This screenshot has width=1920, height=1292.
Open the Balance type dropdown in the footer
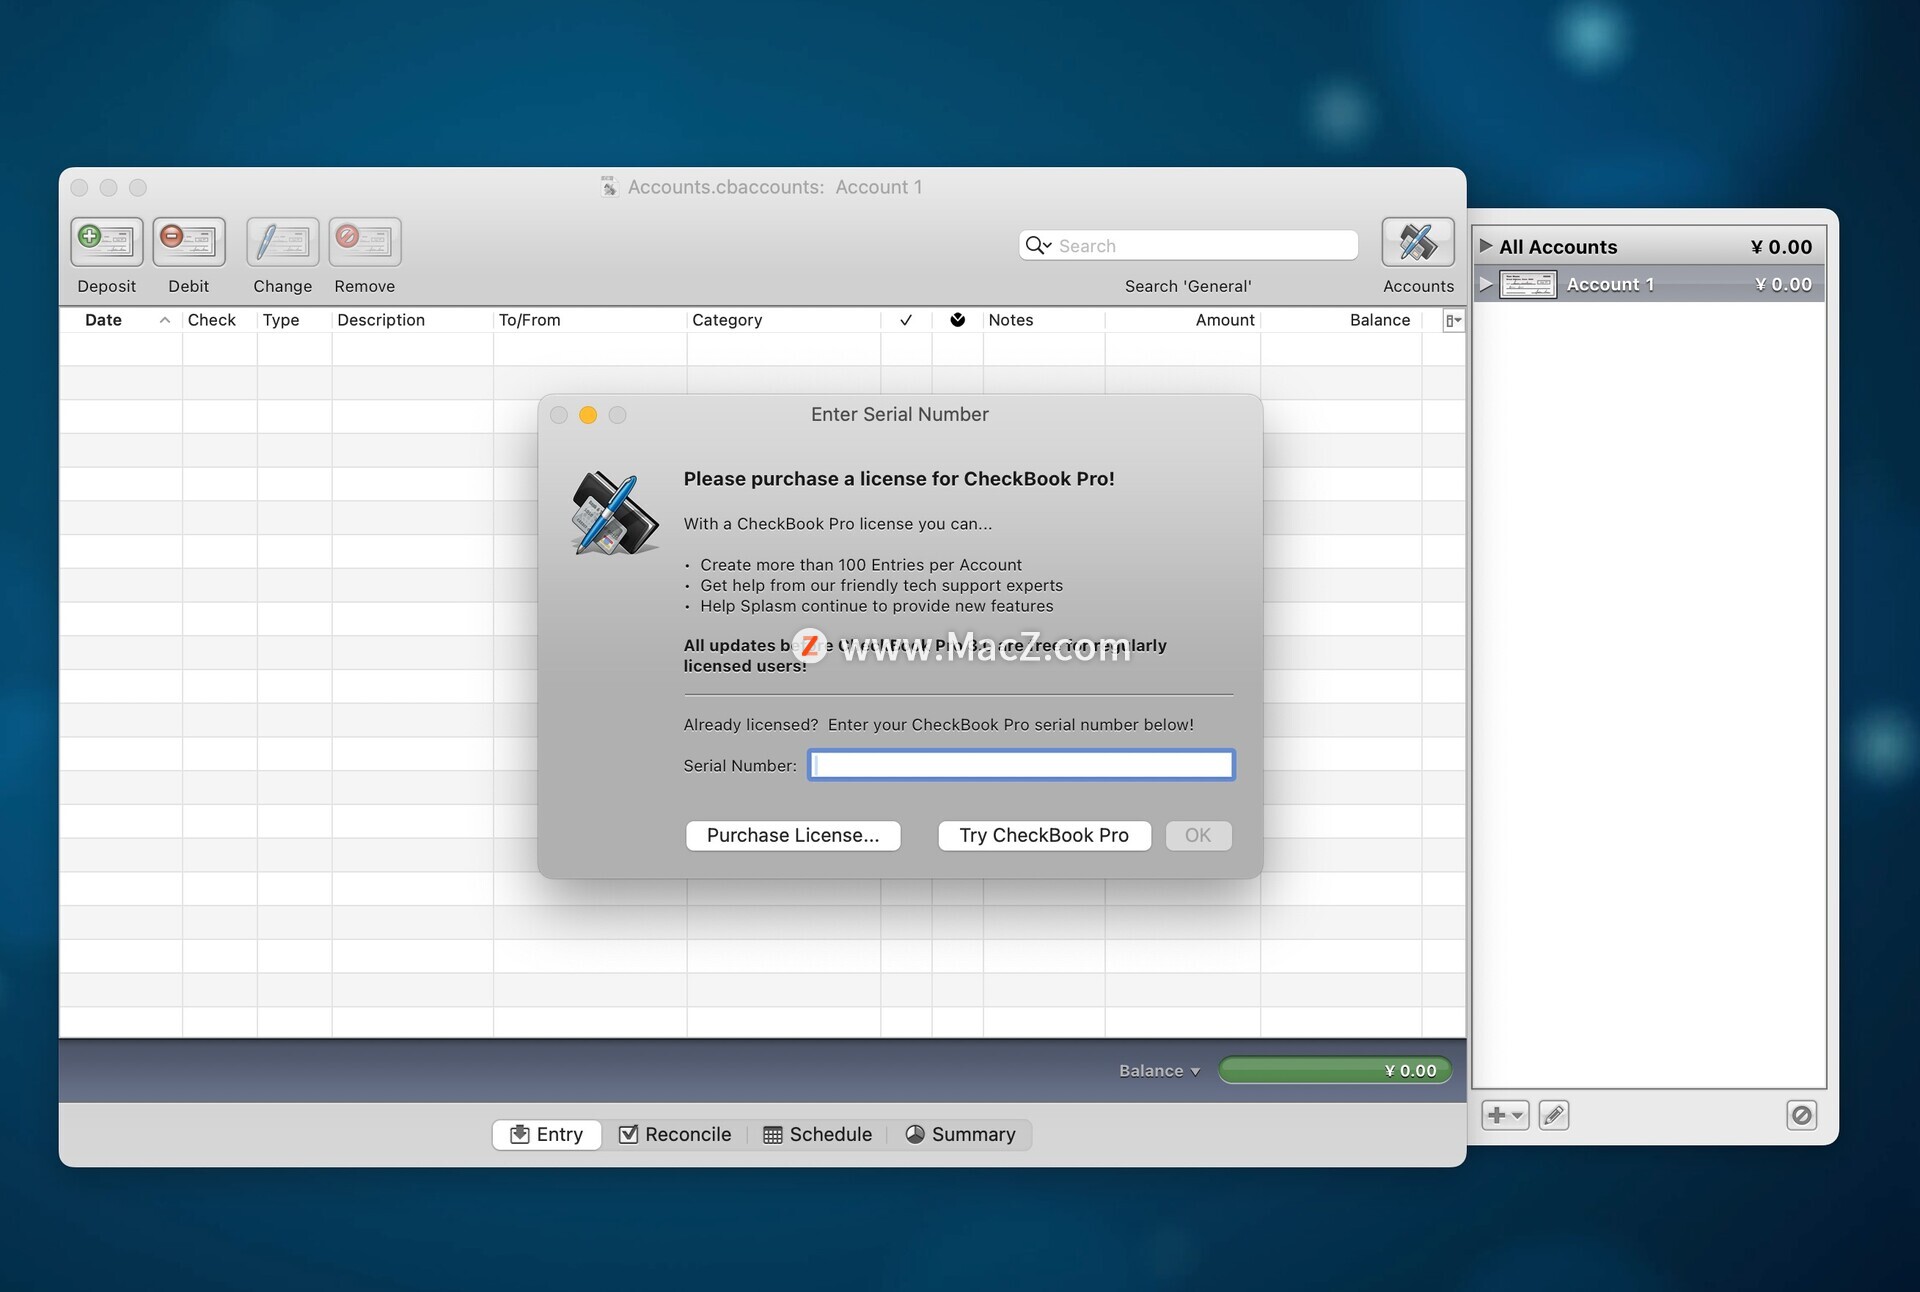(x=1159, y=1071)
